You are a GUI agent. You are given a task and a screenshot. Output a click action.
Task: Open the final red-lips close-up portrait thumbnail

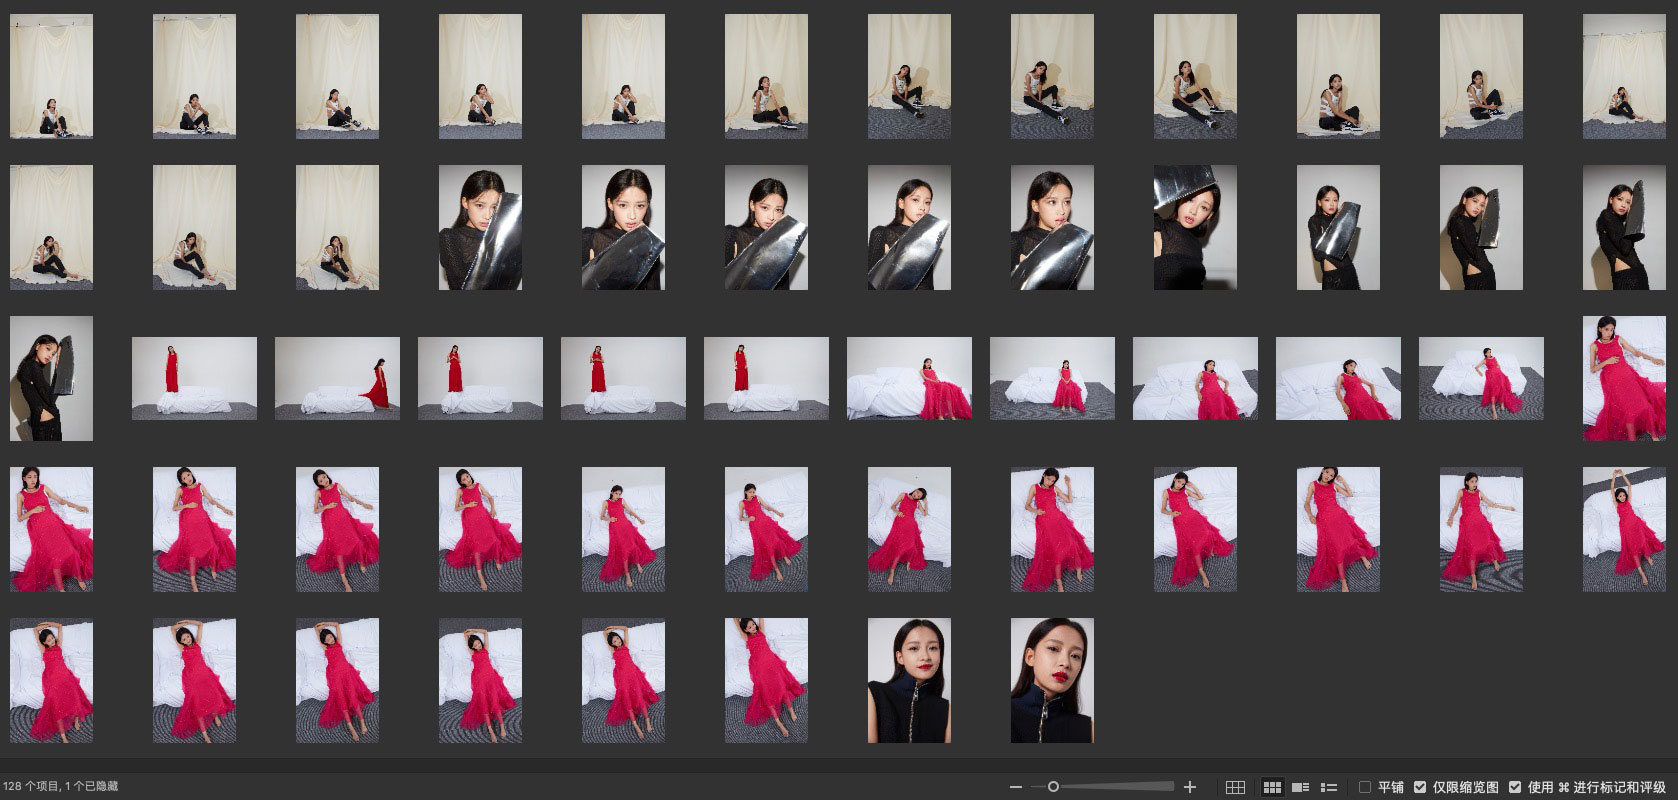tap(1052, 680)
